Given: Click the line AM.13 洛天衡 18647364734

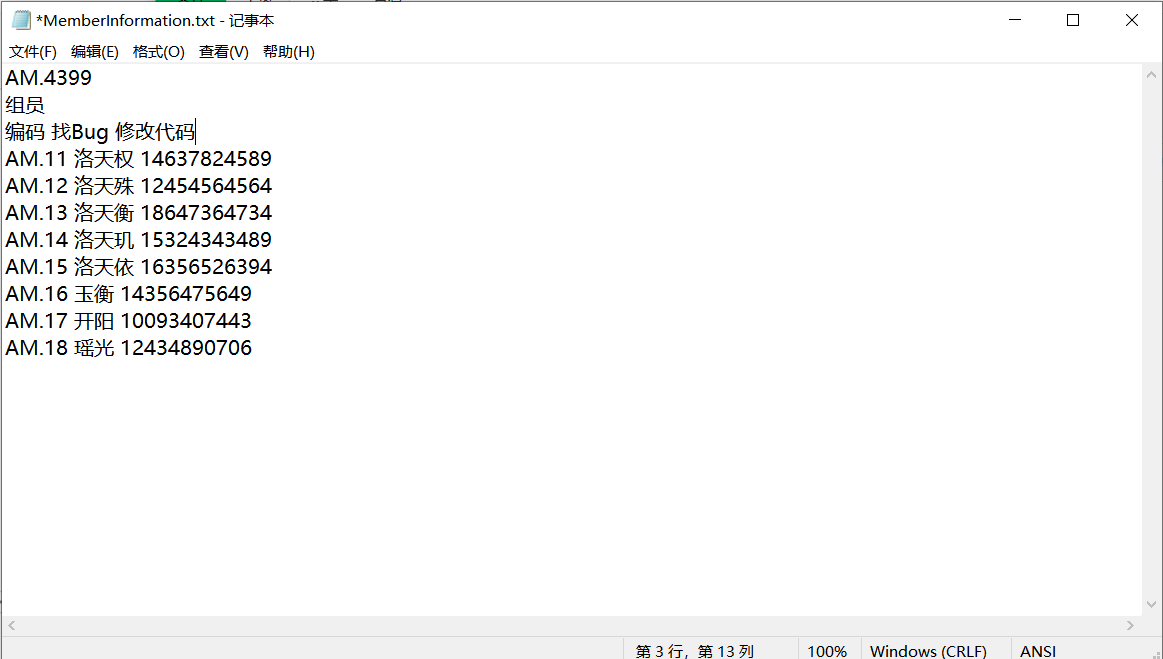Looking at the screenshot, I should click(x=139, y=213).
